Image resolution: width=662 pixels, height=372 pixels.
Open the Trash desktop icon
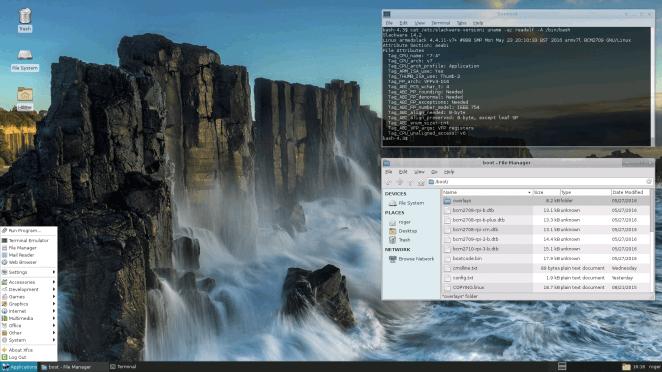point(25,20)
